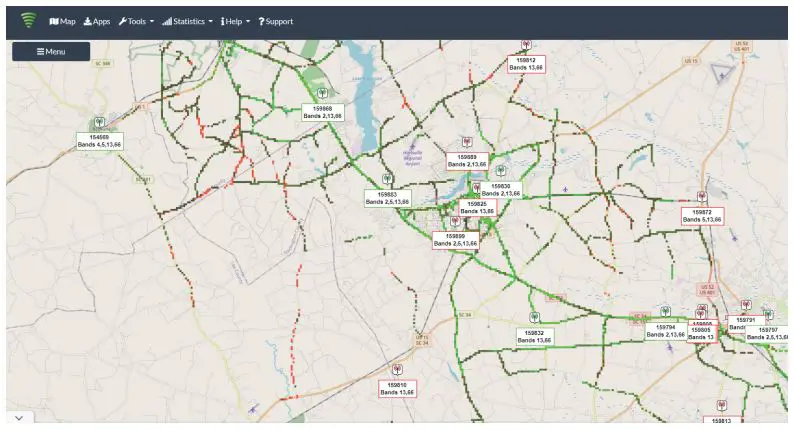Expand the Help dropdown menu
Image resolution: width=794 pixels, height=430 pixels.
(x=235, y=21)
